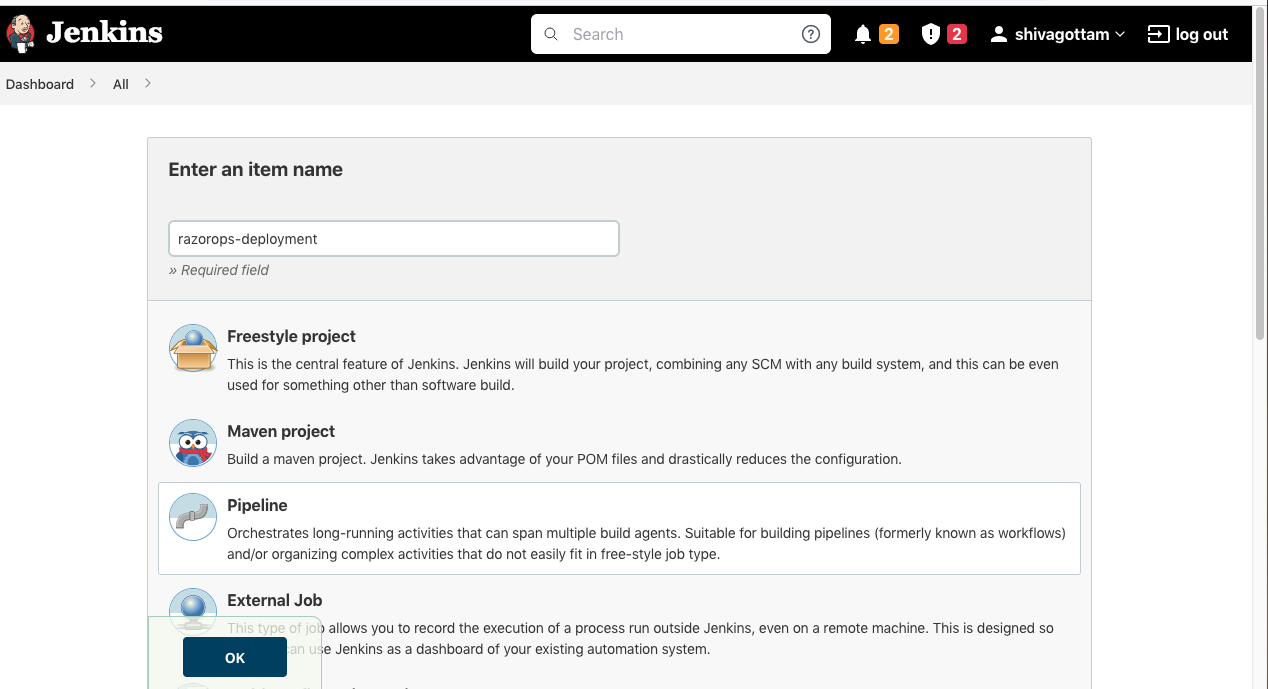Choose the Pipeline title text
This screenshot has width=1268, height=689.
click(x=257, y=506)
